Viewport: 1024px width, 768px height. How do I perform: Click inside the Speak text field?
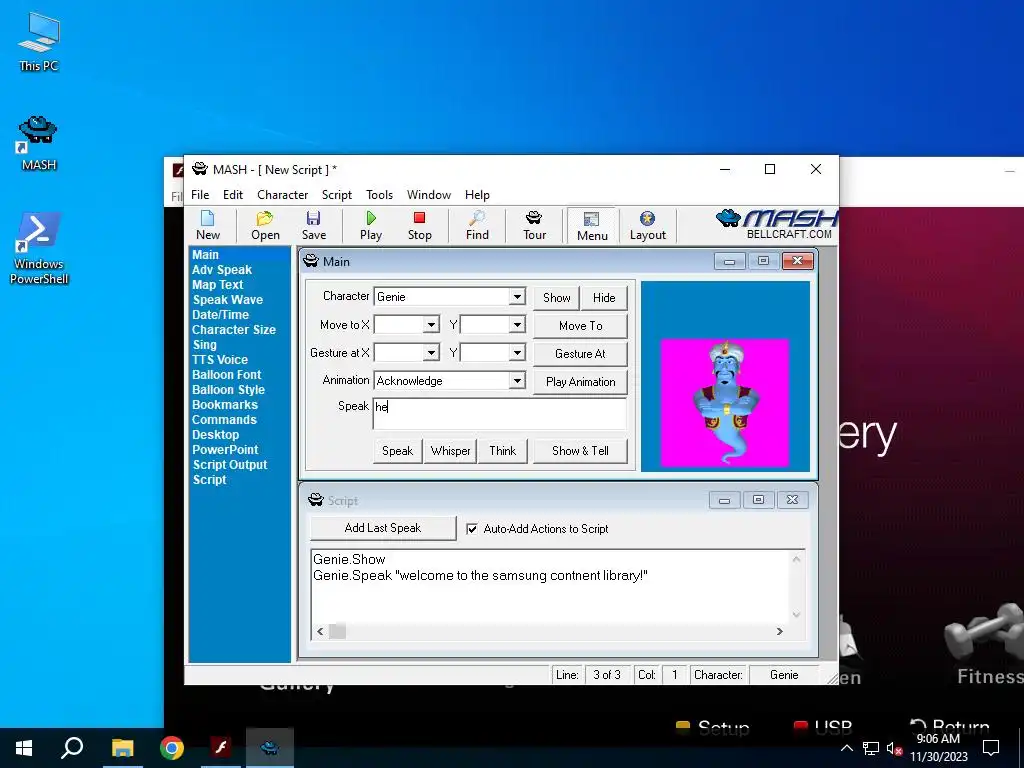[500, 413]
